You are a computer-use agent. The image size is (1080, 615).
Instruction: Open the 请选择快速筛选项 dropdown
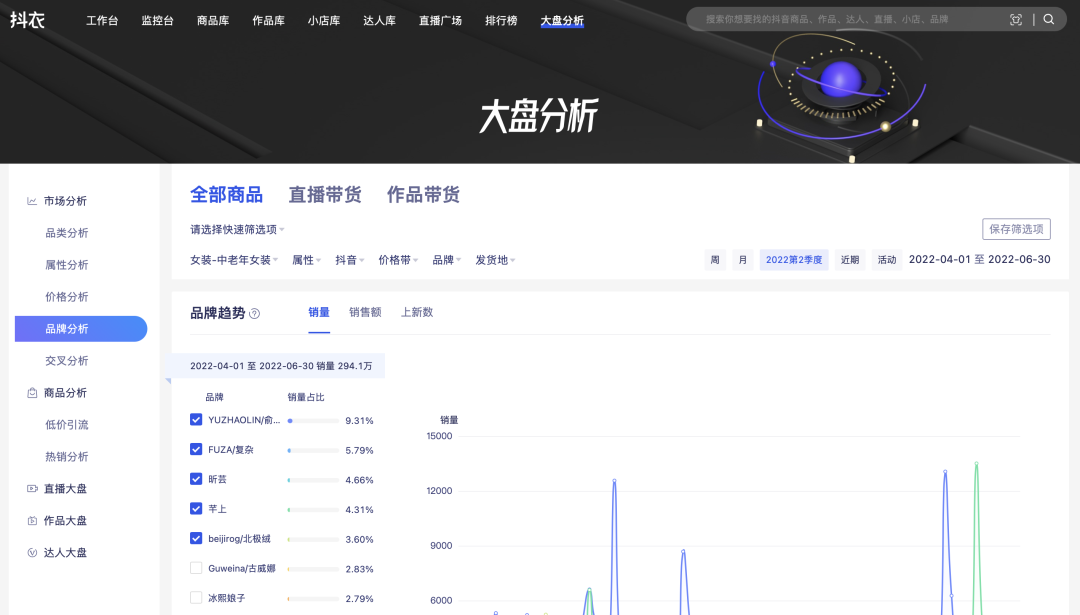pos(237,229)
